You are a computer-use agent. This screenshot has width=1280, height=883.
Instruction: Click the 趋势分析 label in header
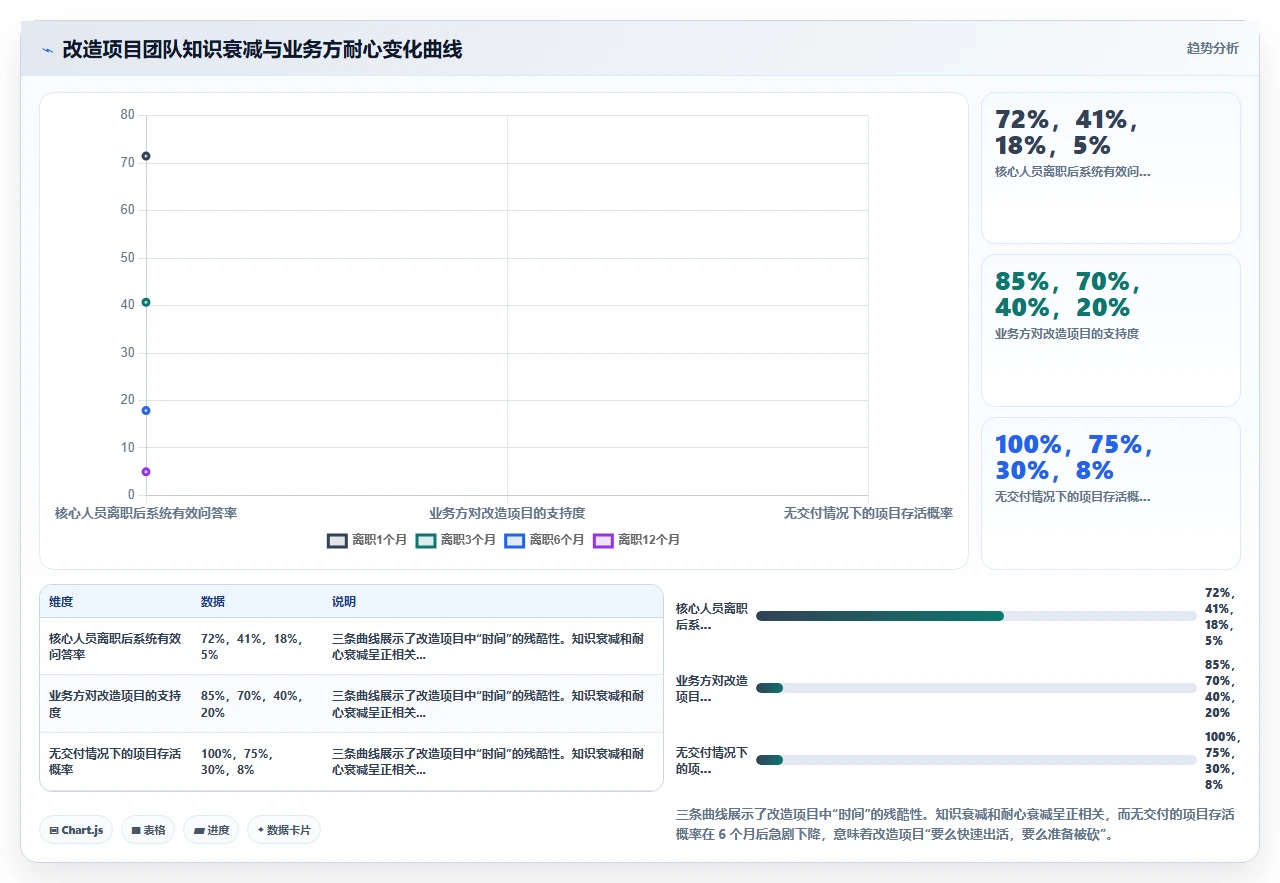[1212, 49]
